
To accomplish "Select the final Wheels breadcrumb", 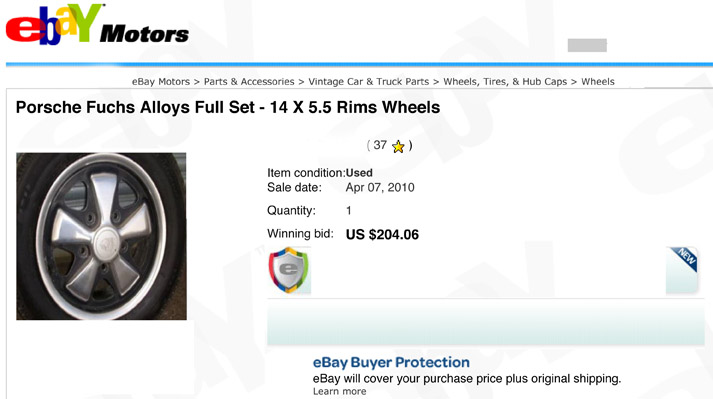I will coord(598,82).
